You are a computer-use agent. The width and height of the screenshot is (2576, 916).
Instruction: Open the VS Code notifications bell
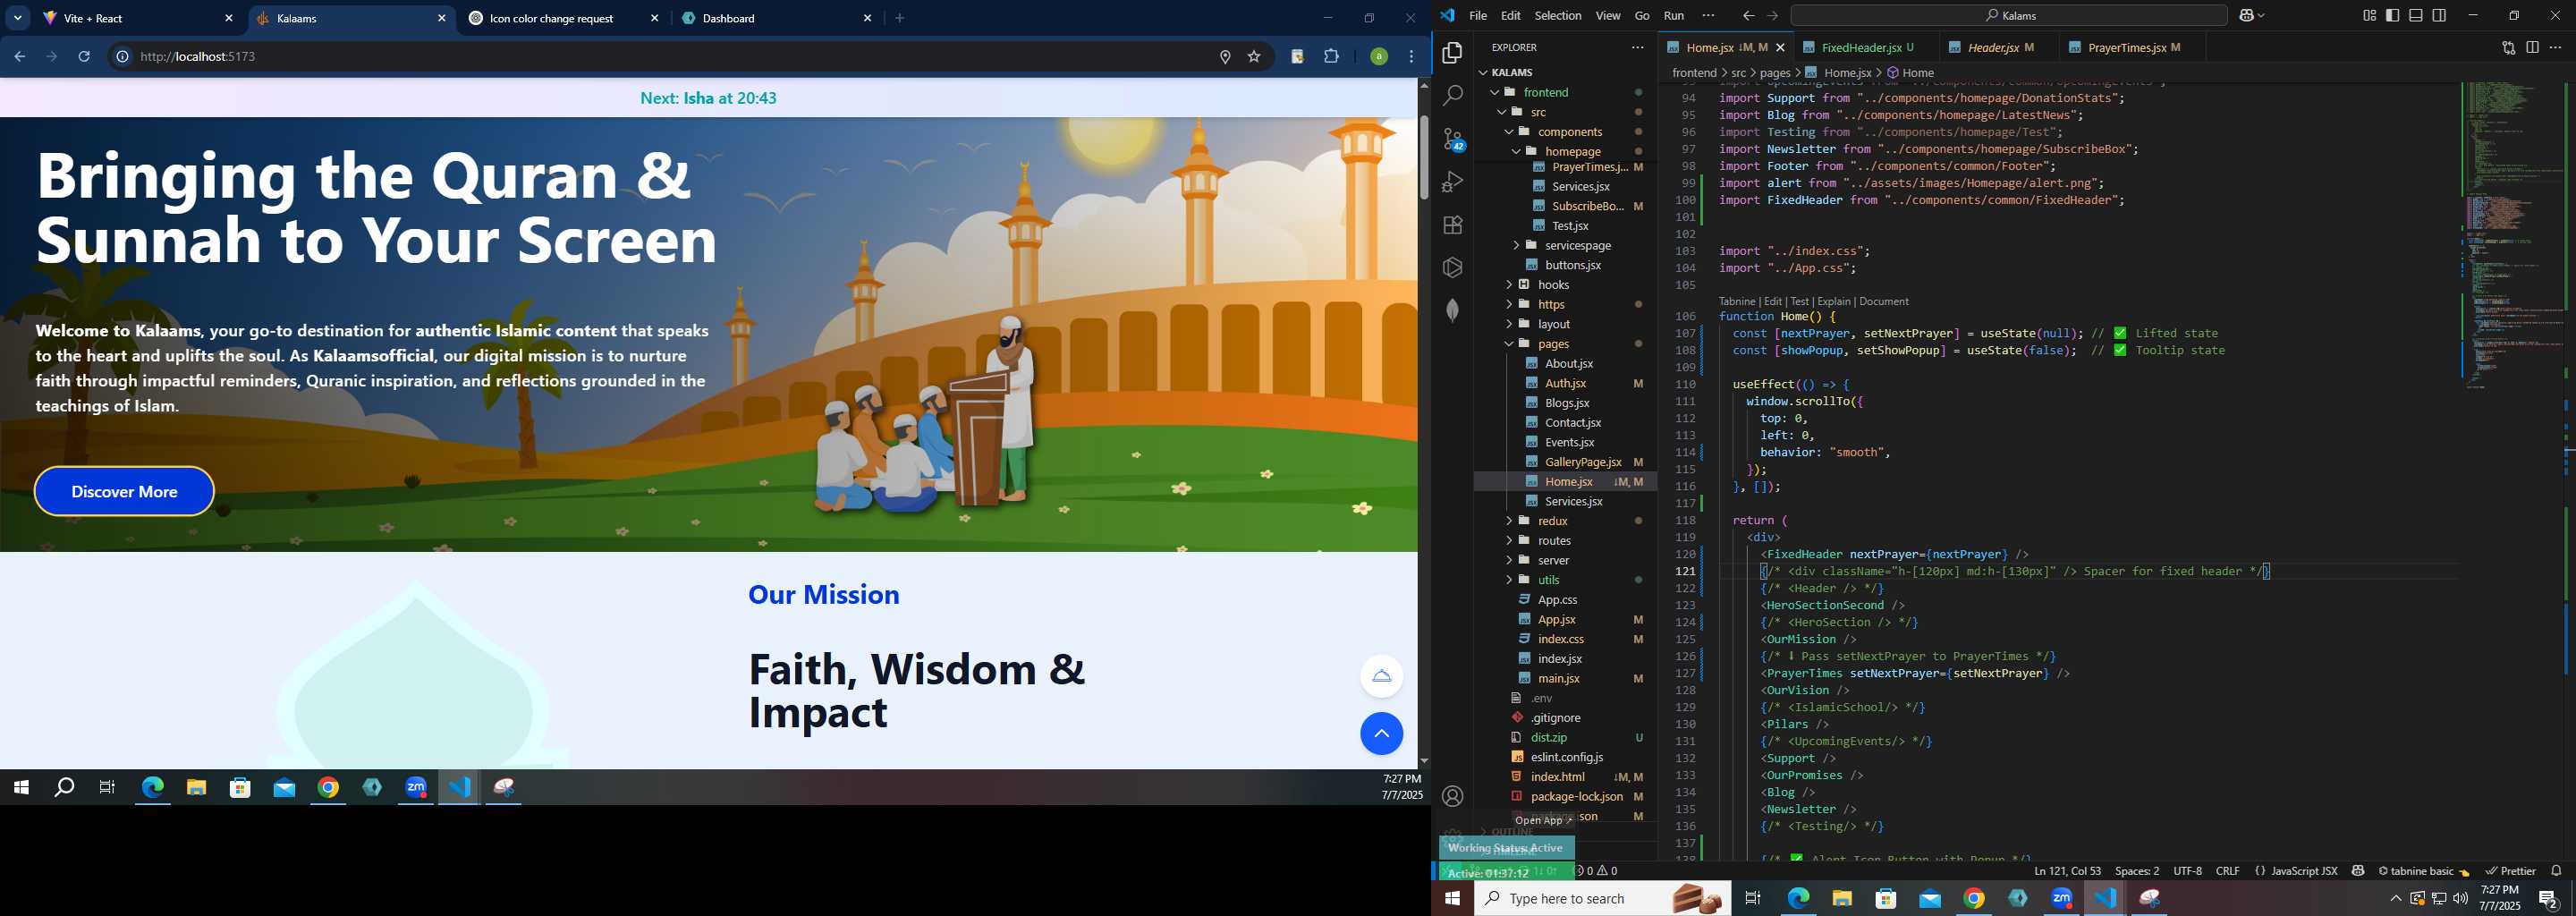click(2556, 871)
